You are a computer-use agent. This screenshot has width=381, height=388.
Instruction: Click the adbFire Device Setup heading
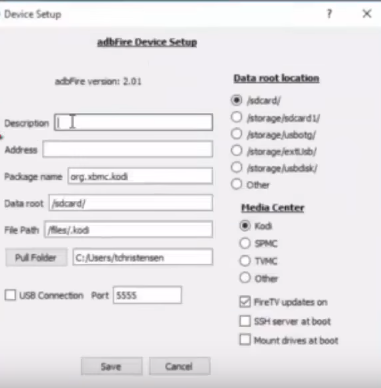point(147,42)
